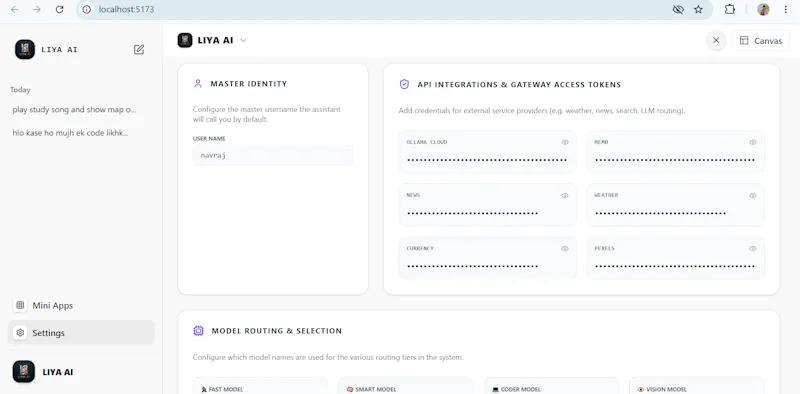Viewport: 800px width, 394px height.
Task: Click the Model Routing chip icon
Action: pos(198,331)
